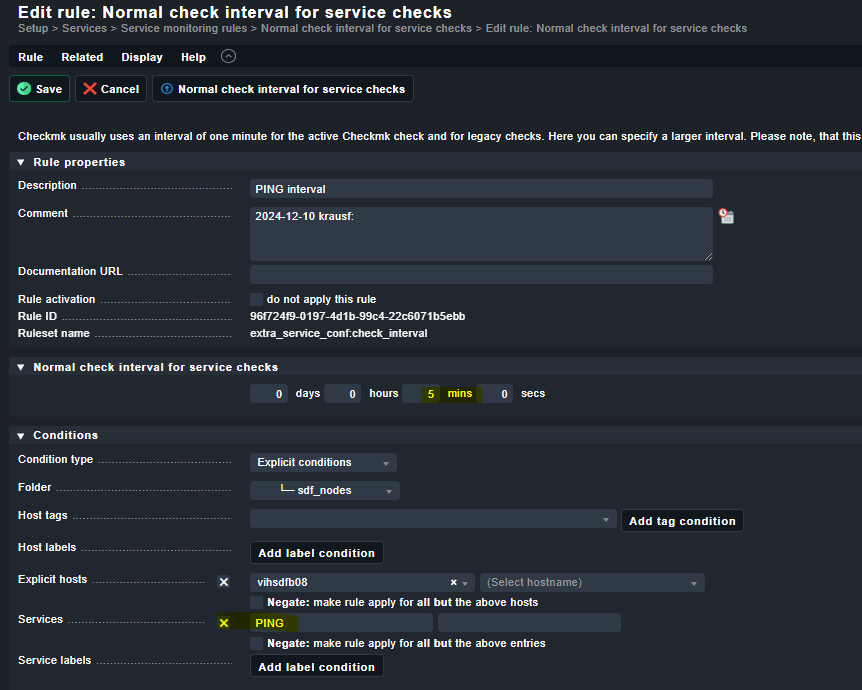Clear the selected host vihsdfb08
The height and width of the screenshot is (690, 862).
tap(453, 582)
